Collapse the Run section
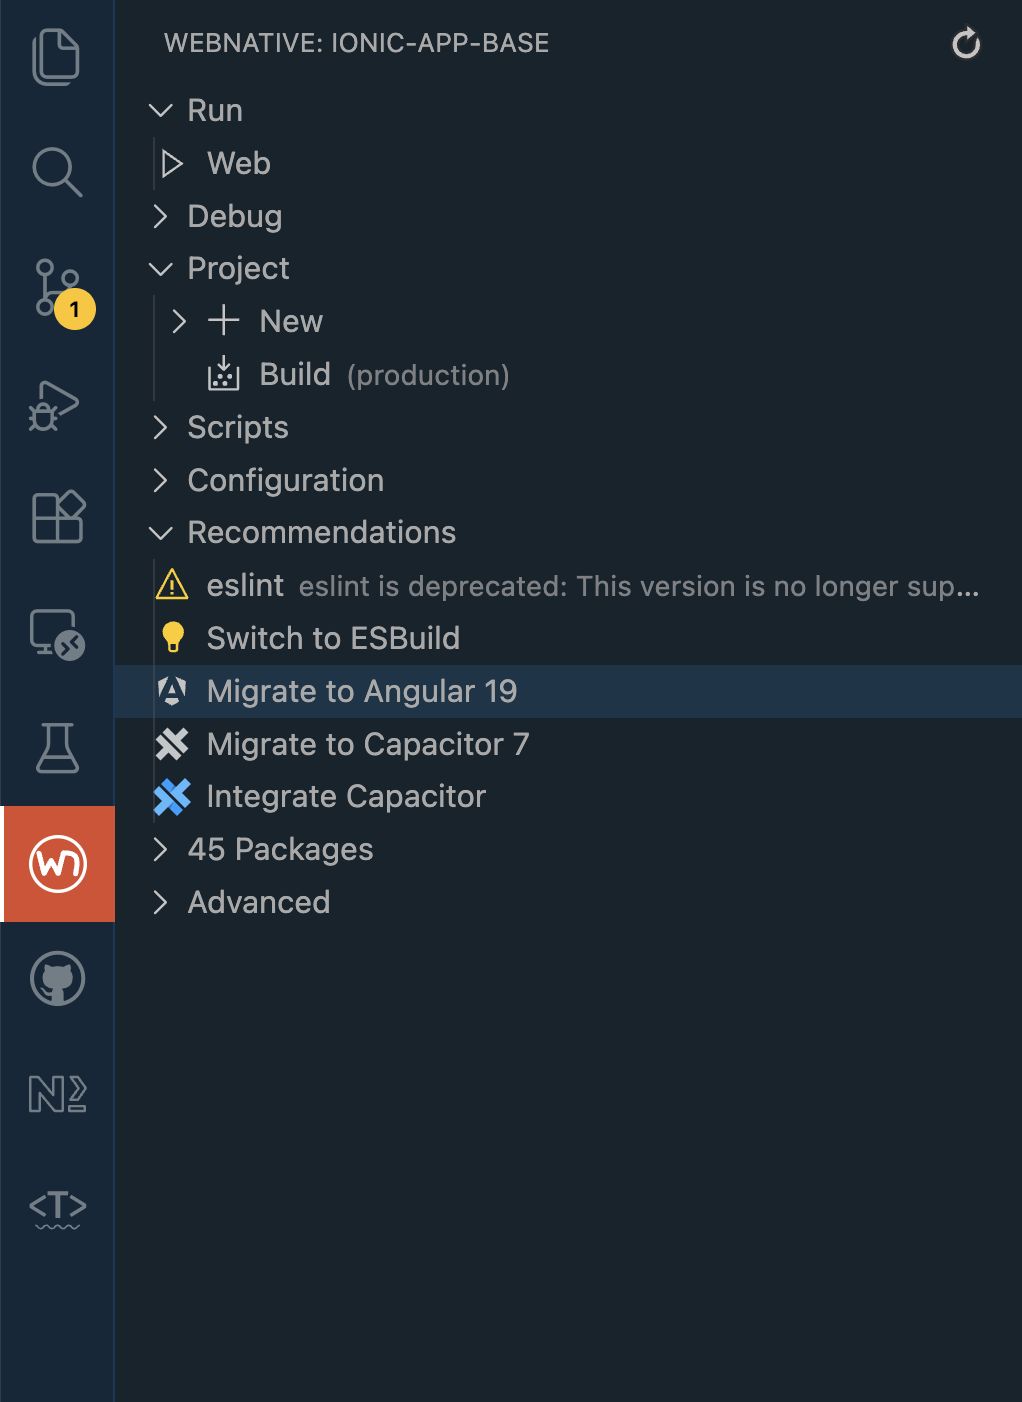Image resolution: width=1022 pixels, height=1402 pixels. click(162, 110)
